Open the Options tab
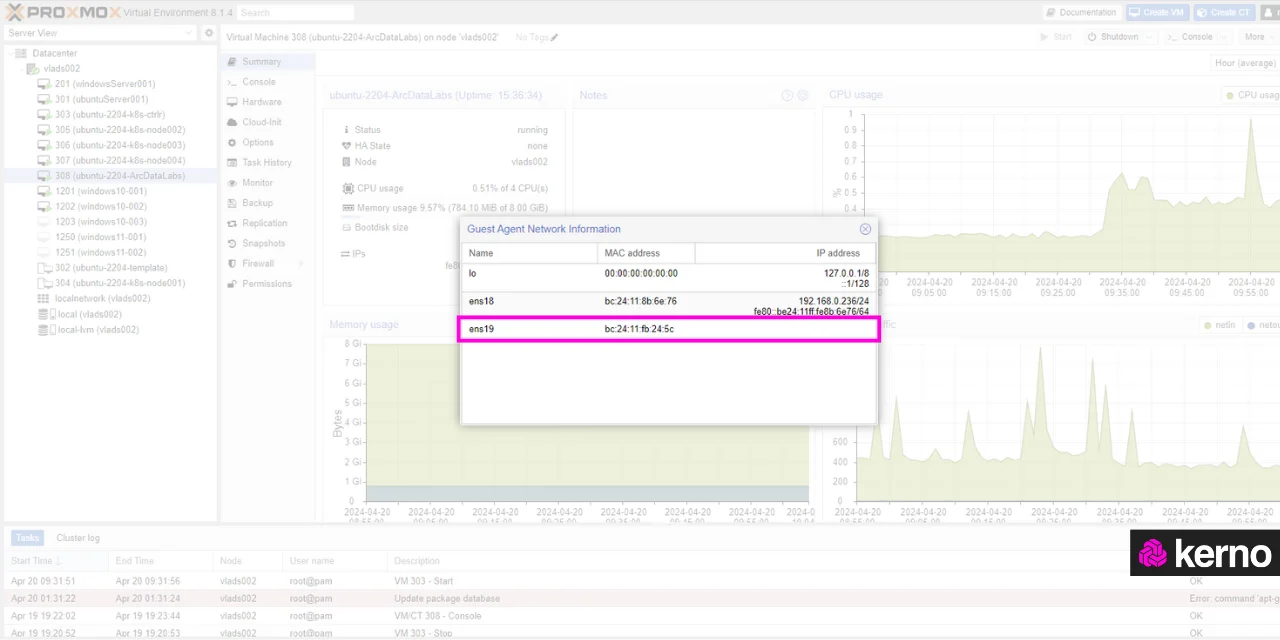The width and height of the screenshot is (1280, 640). [267, 142]
